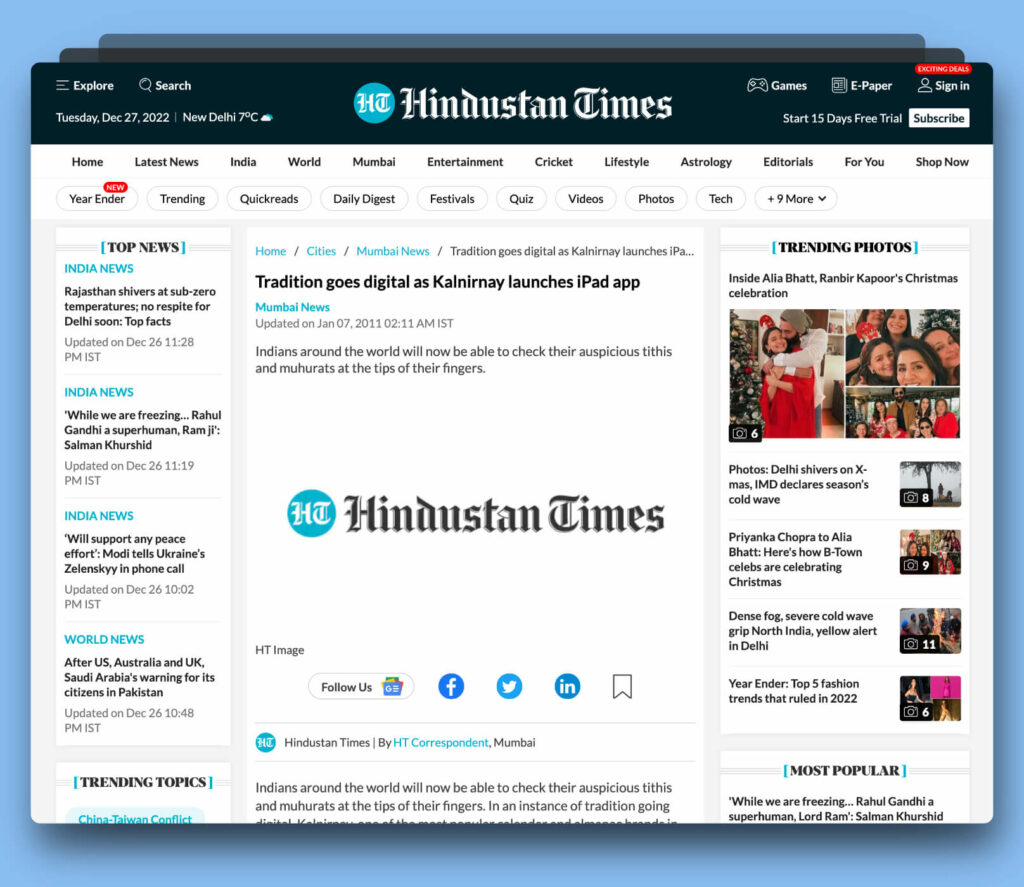Select the Year Ender pill
Image resolution: width=1024 pixels, height=887 pixels.
97,199
